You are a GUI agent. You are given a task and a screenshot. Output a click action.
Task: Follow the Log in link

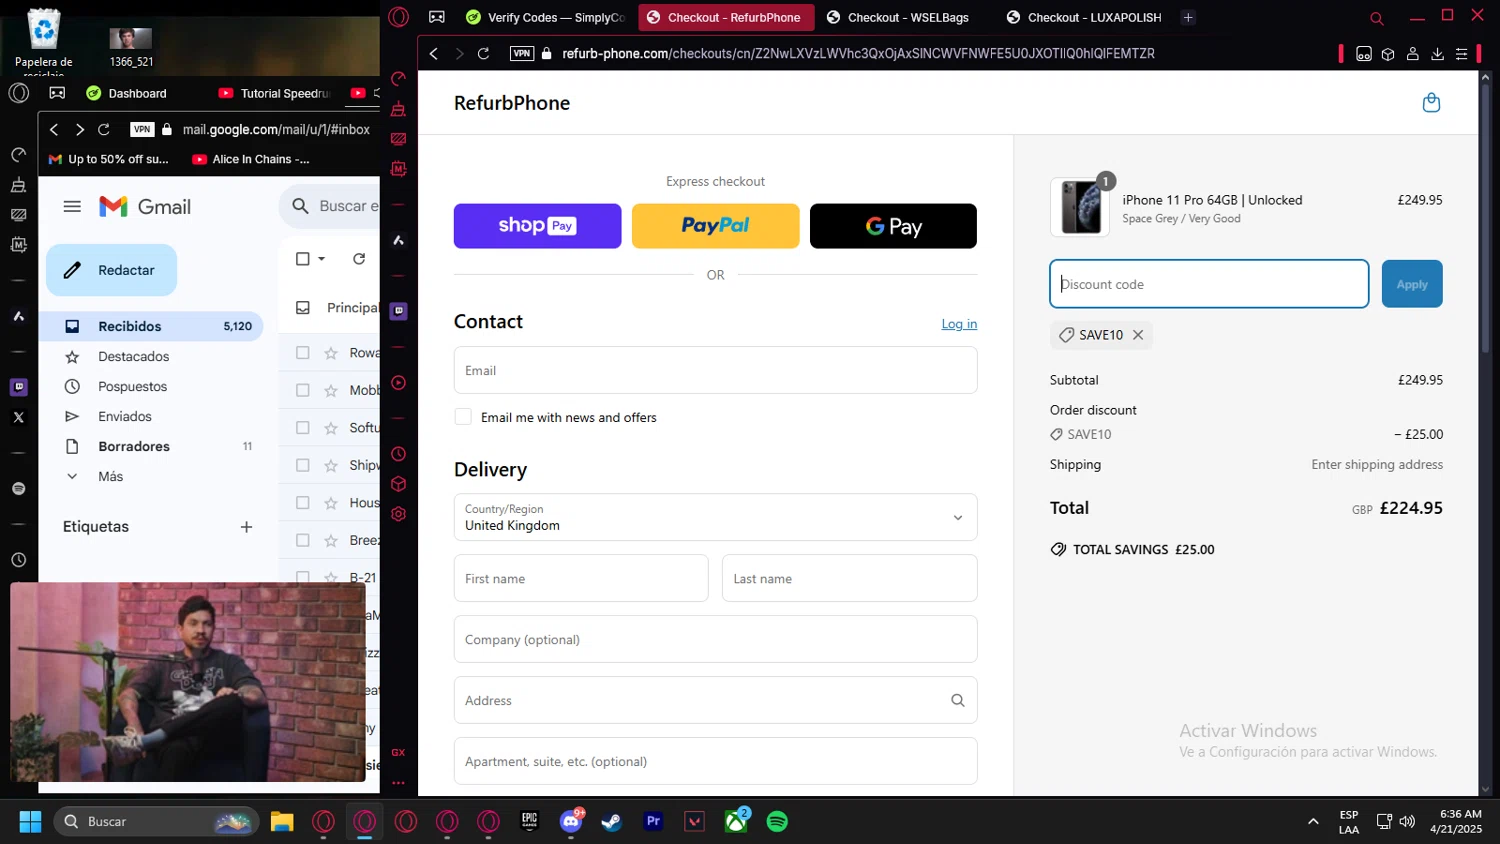tap(959, 324)
